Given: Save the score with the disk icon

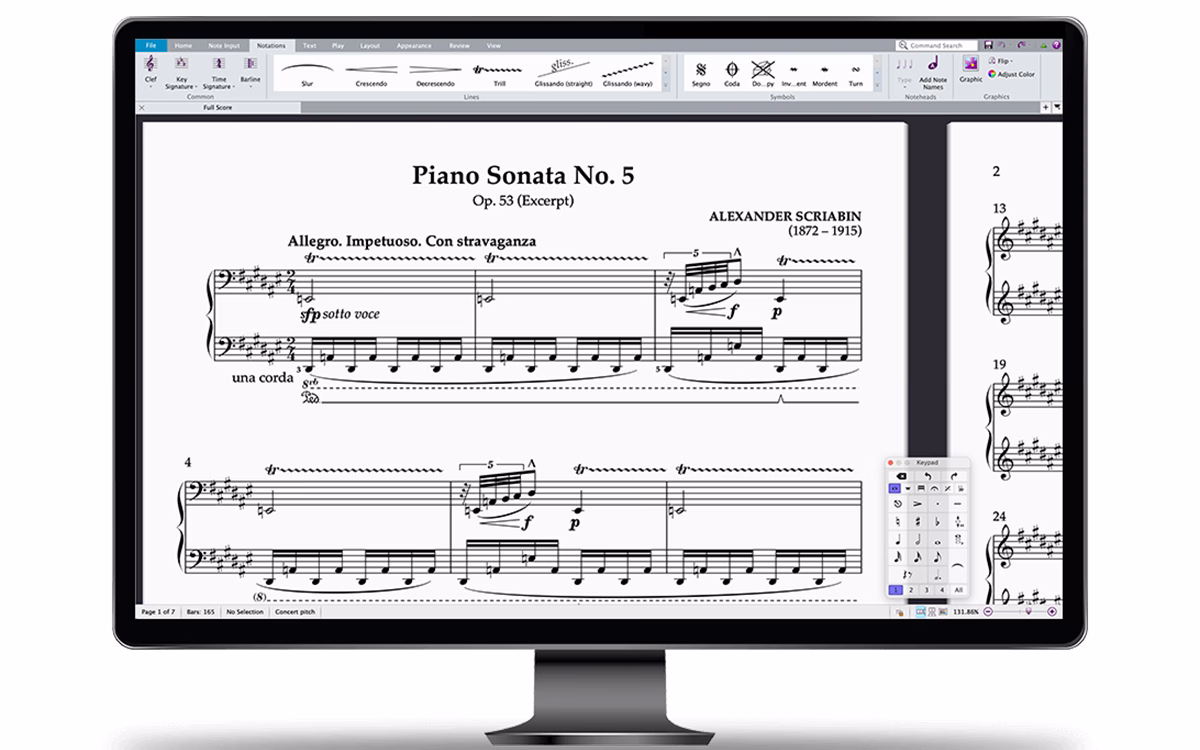Looking at the screenshot, I should click(988, 45).
